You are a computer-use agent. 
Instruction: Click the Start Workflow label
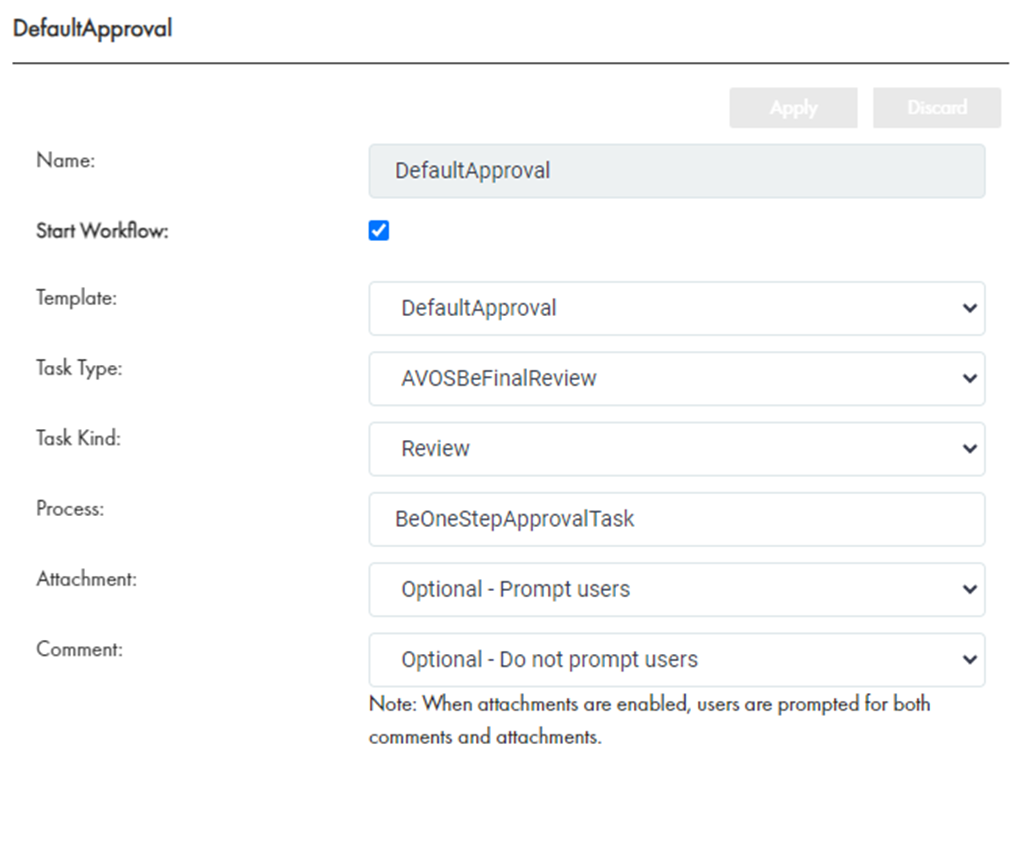tap(102, 231)
